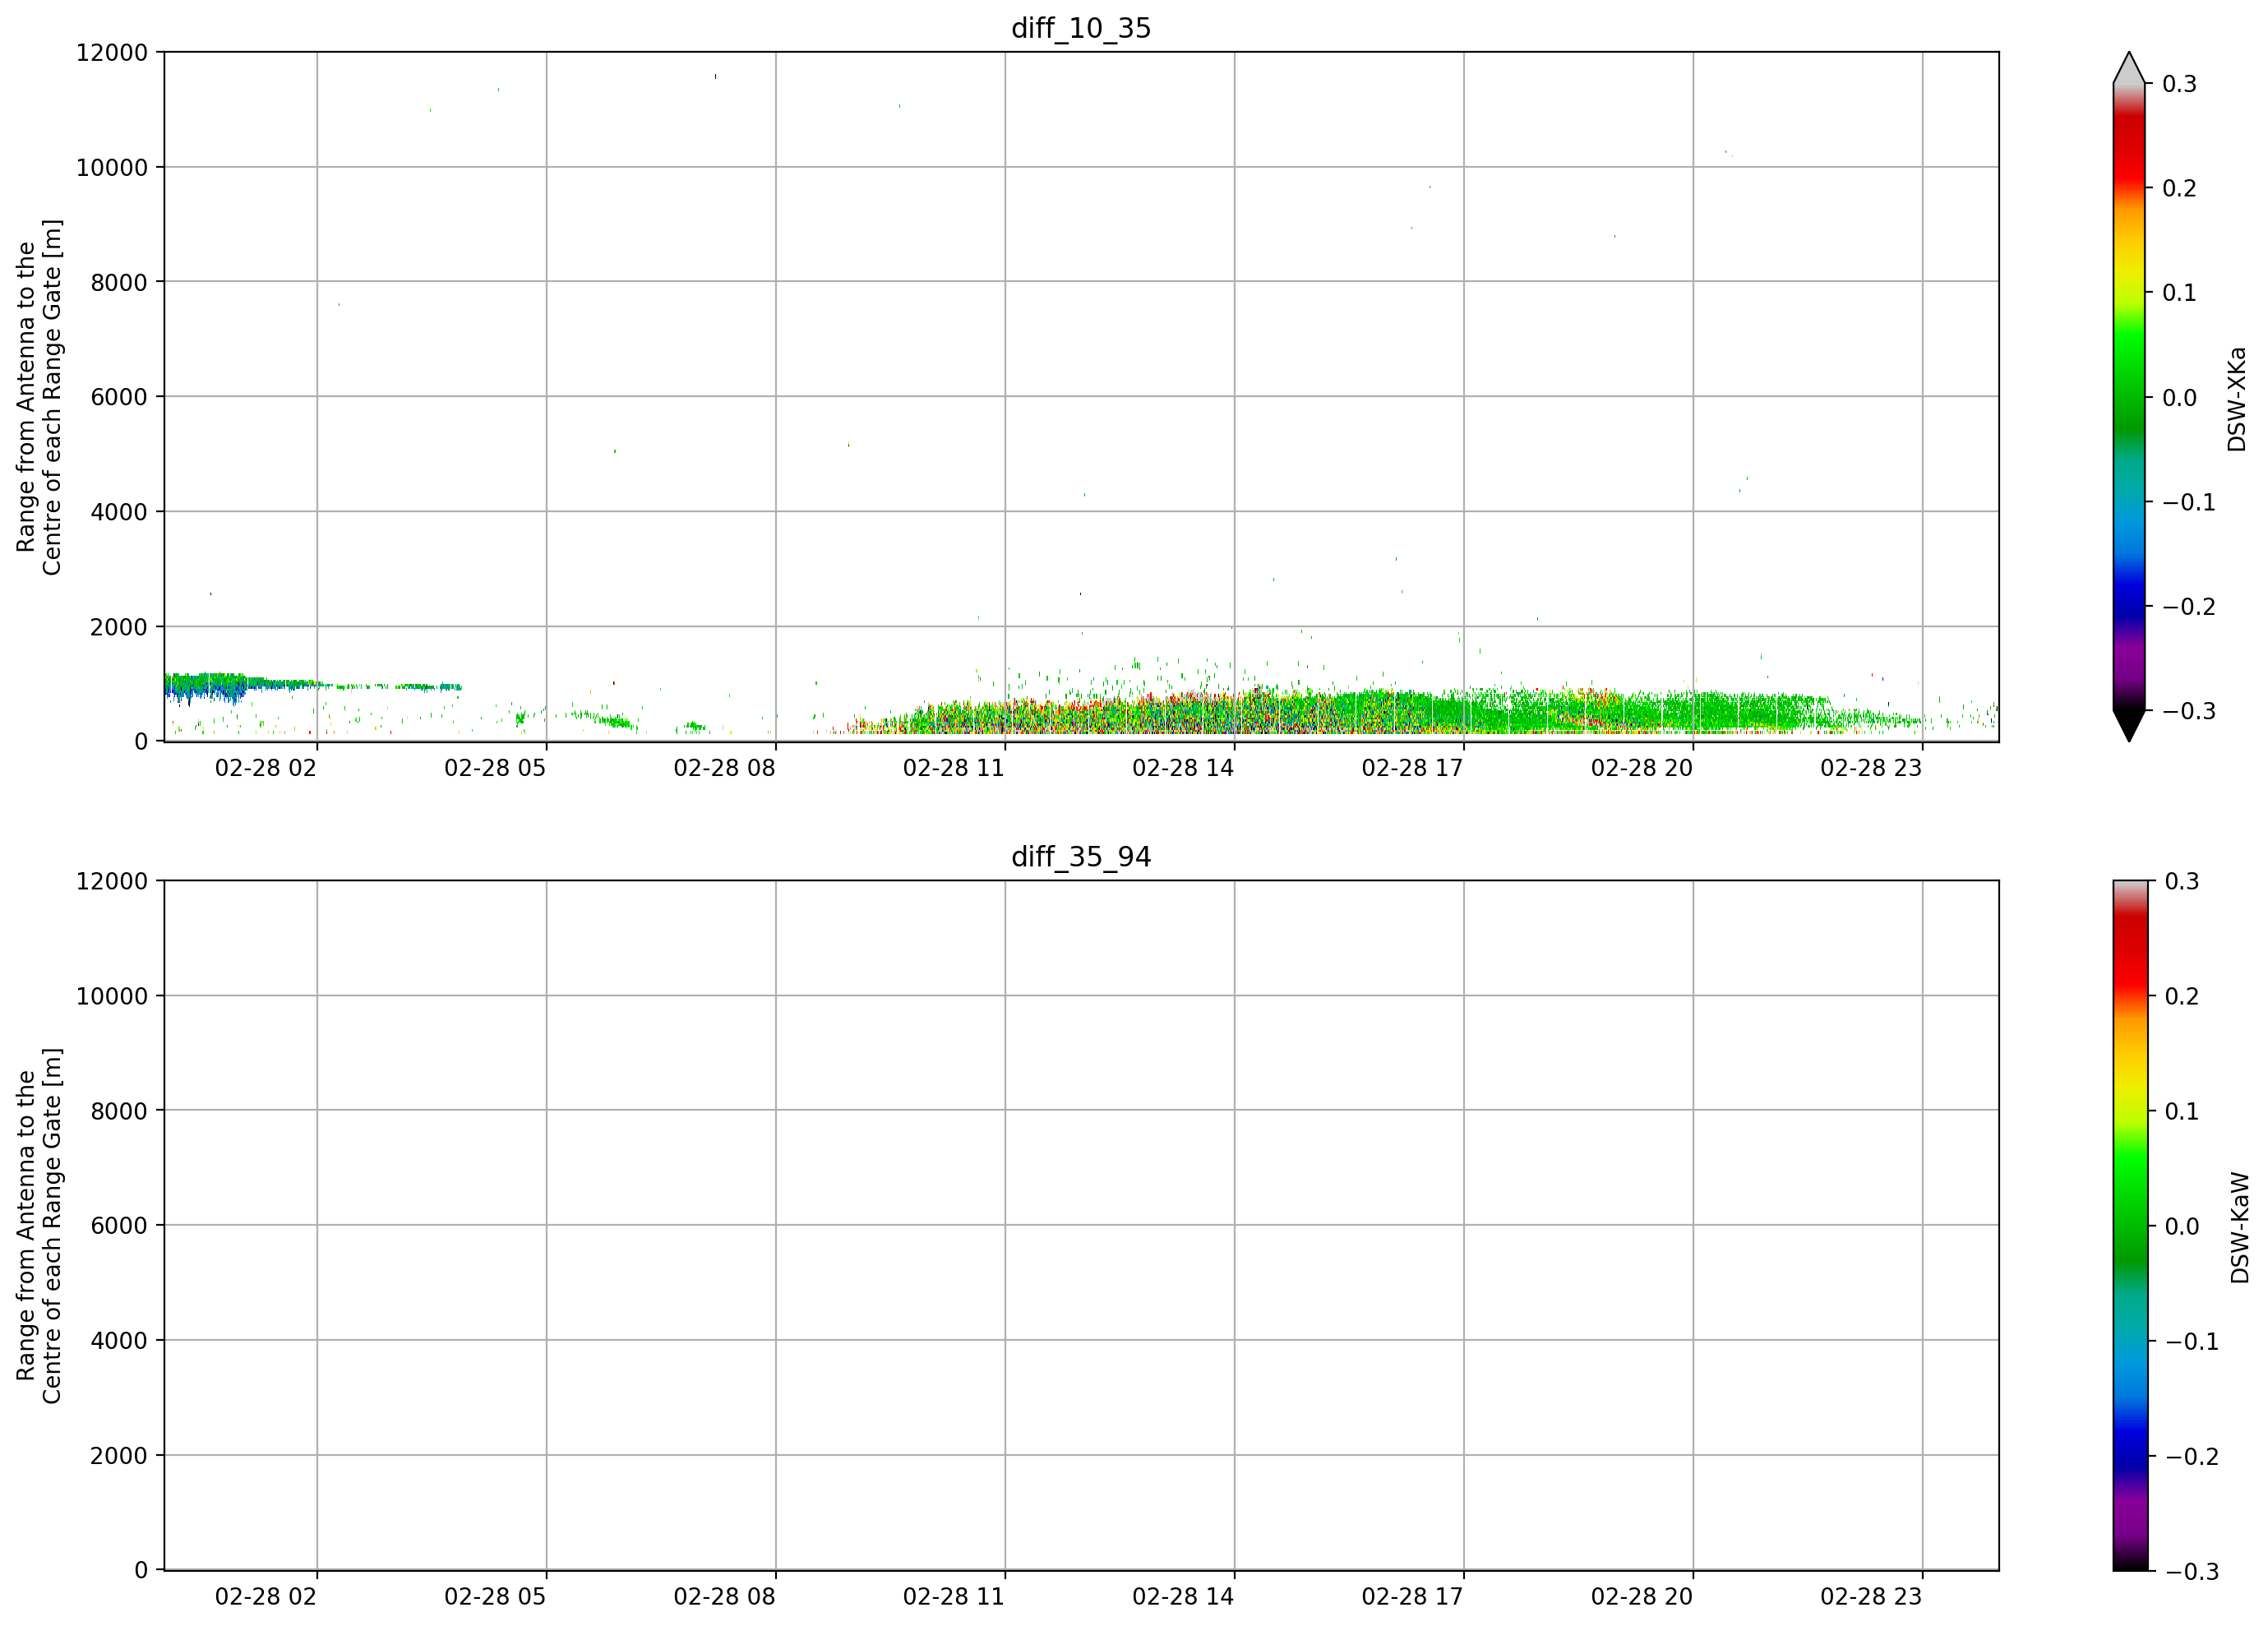
Task: Click the "2000" y-axis tick of diff_35_94
Action: (x=119, y=1456)
